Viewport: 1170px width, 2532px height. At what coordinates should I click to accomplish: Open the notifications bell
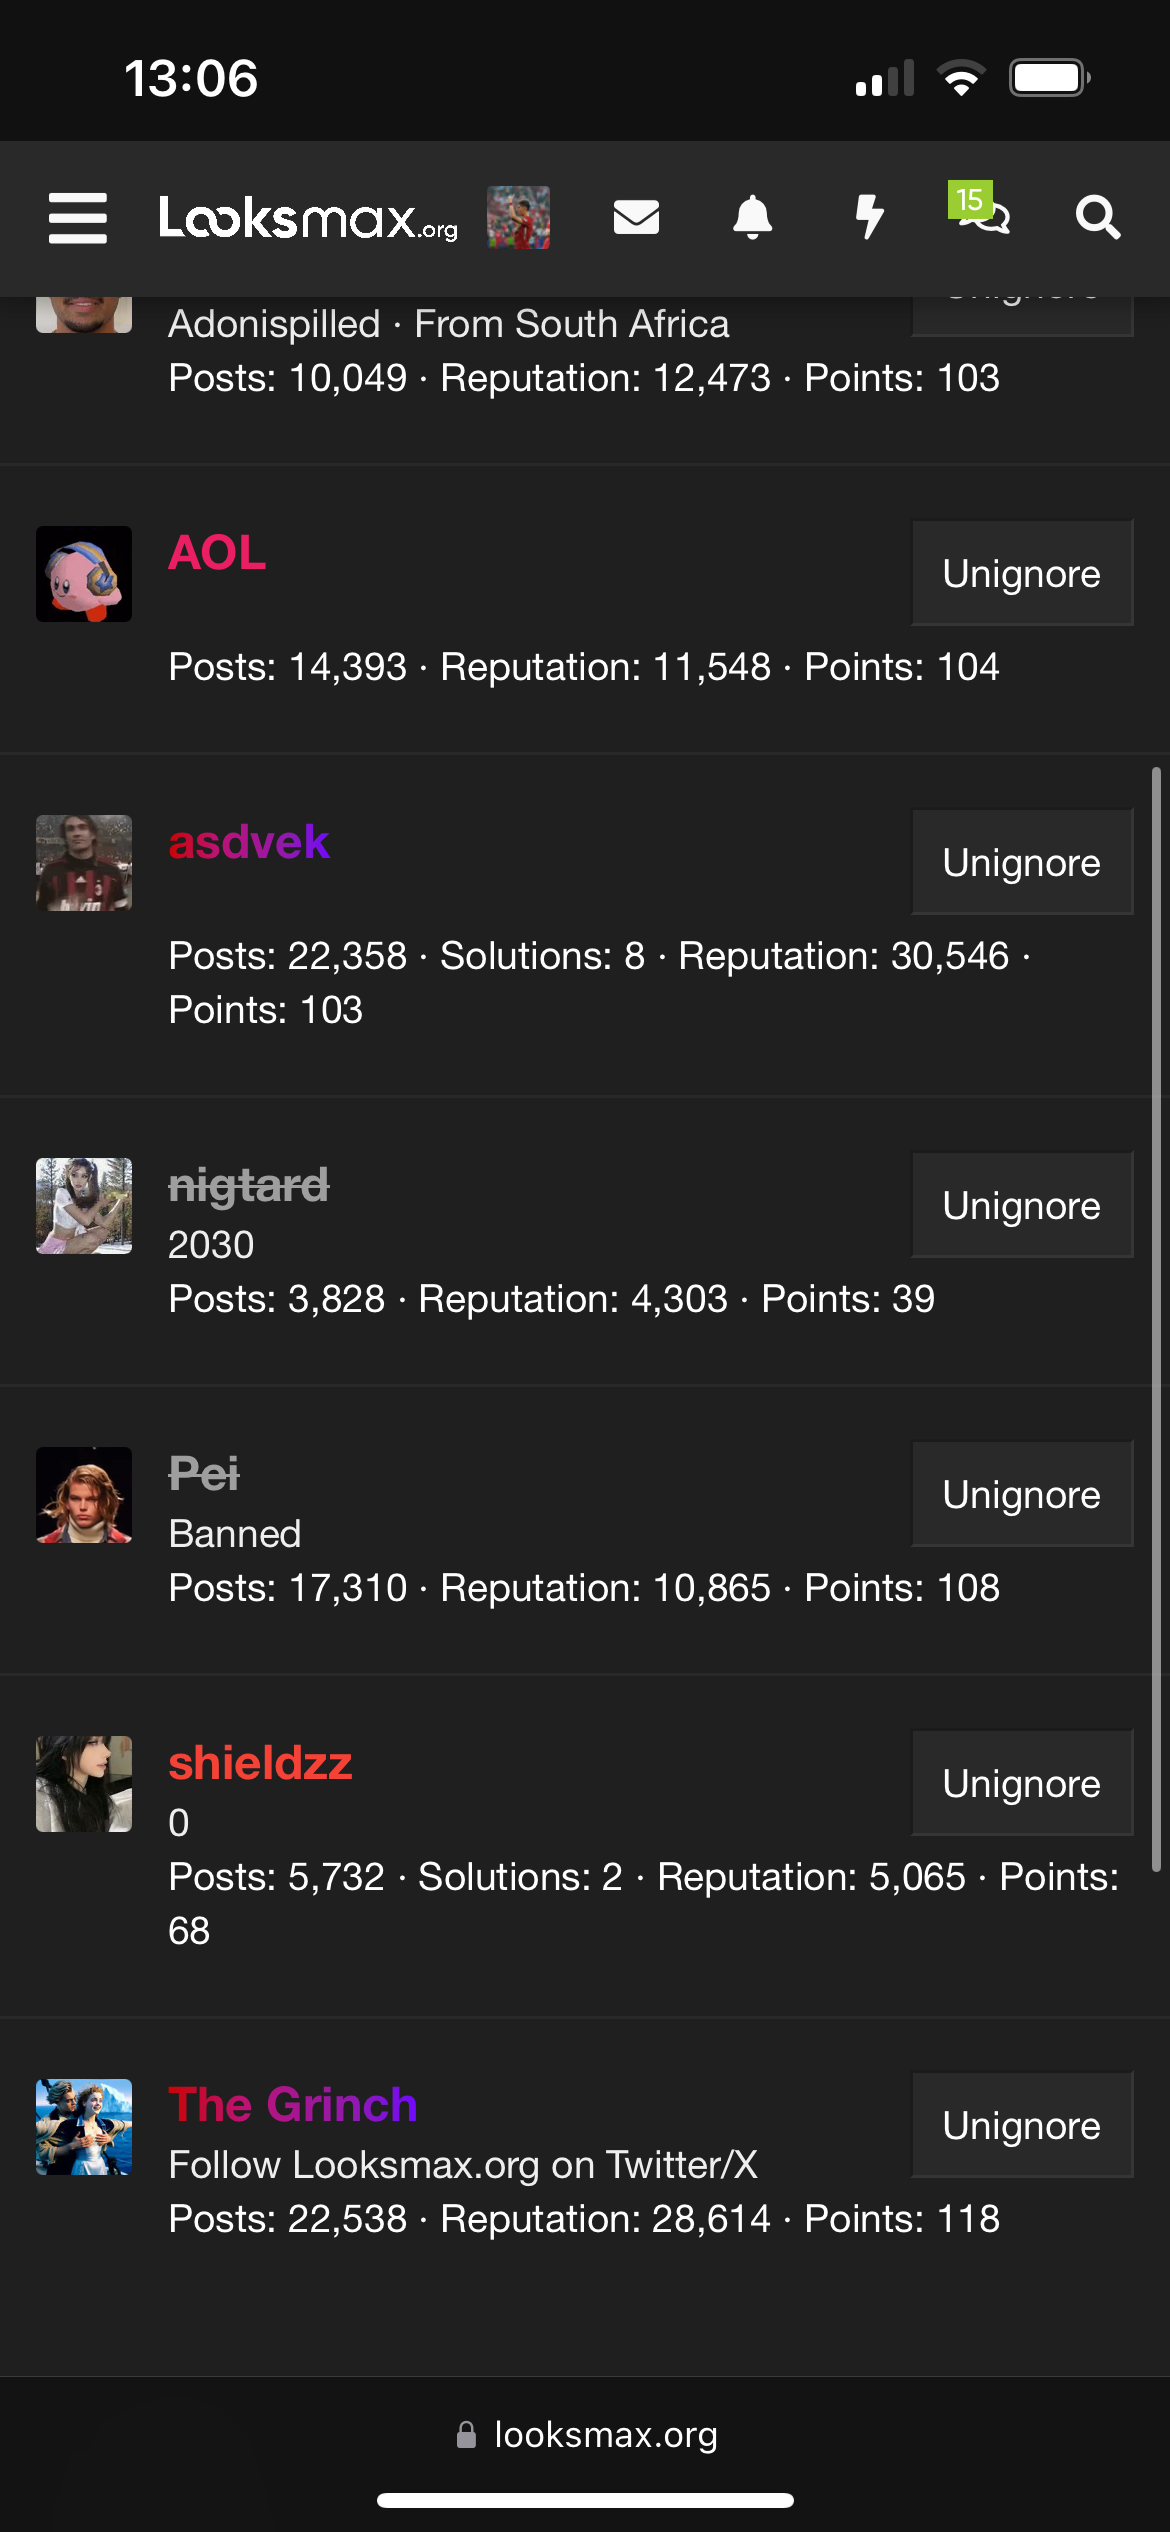(753, 217)
